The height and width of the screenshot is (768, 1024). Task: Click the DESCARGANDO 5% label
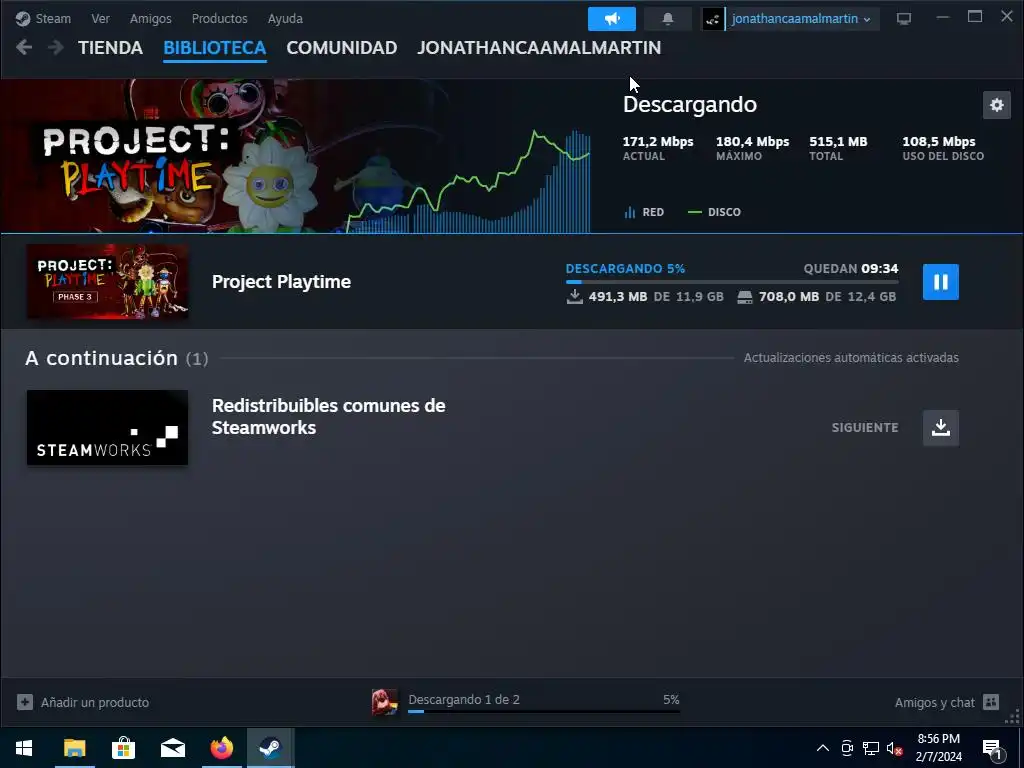coord(625,268)
